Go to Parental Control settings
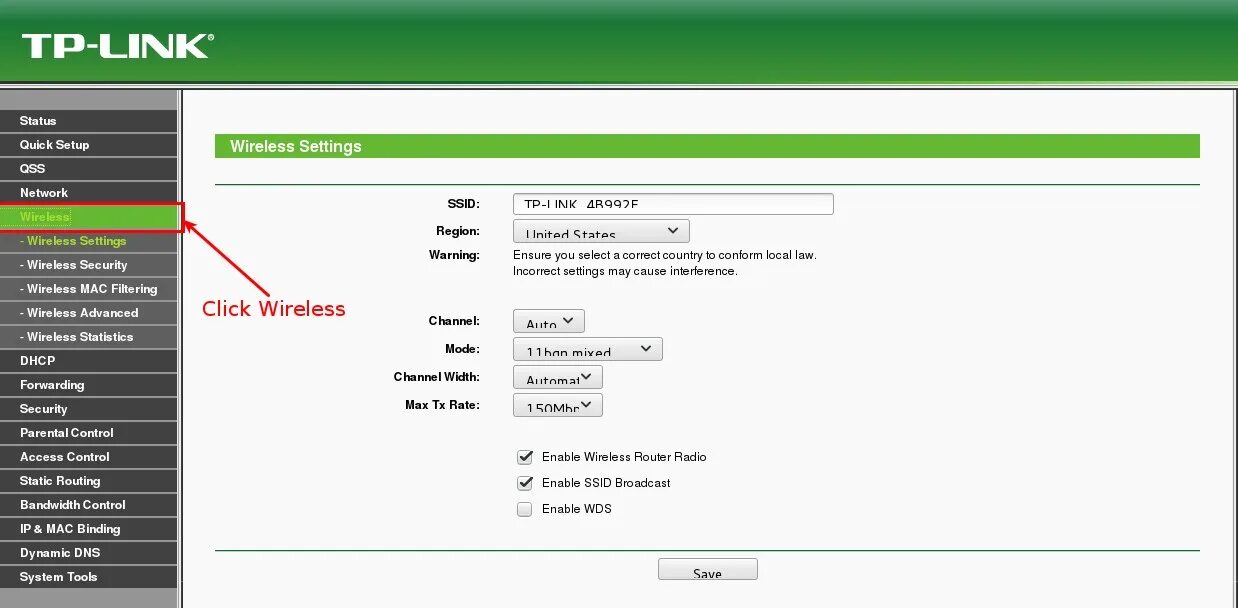Viewport: 1238px width, 608px height. [x=88, y=433]
